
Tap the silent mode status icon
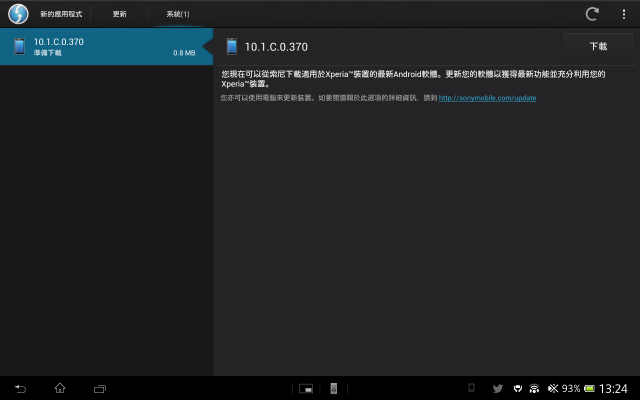click(553, 388)
